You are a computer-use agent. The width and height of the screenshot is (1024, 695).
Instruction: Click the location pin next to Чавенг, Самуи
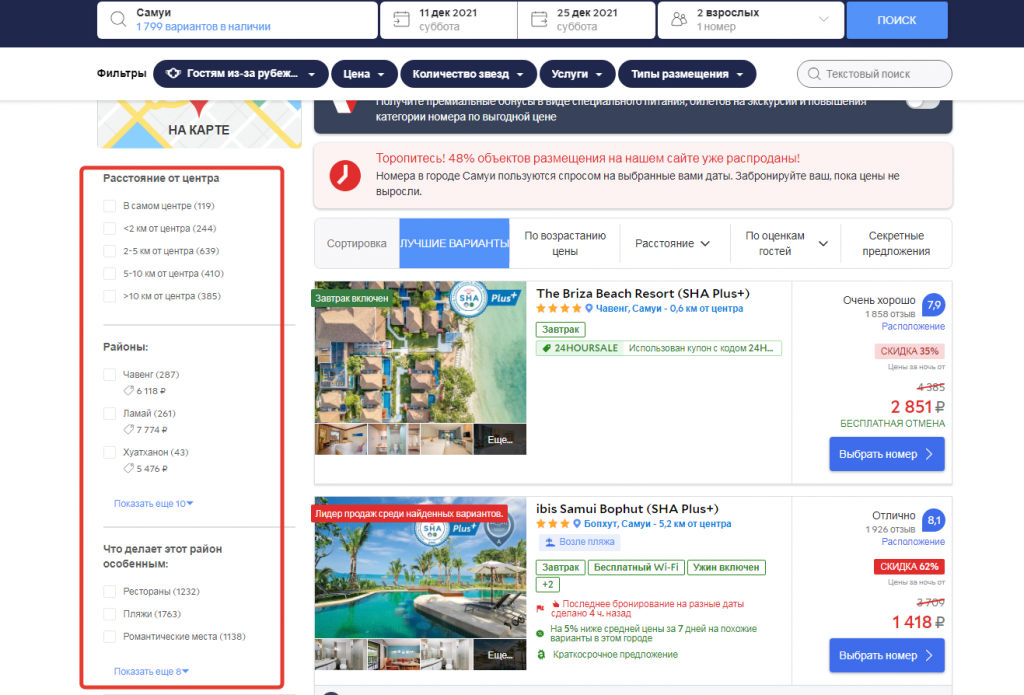click(588, 308)
